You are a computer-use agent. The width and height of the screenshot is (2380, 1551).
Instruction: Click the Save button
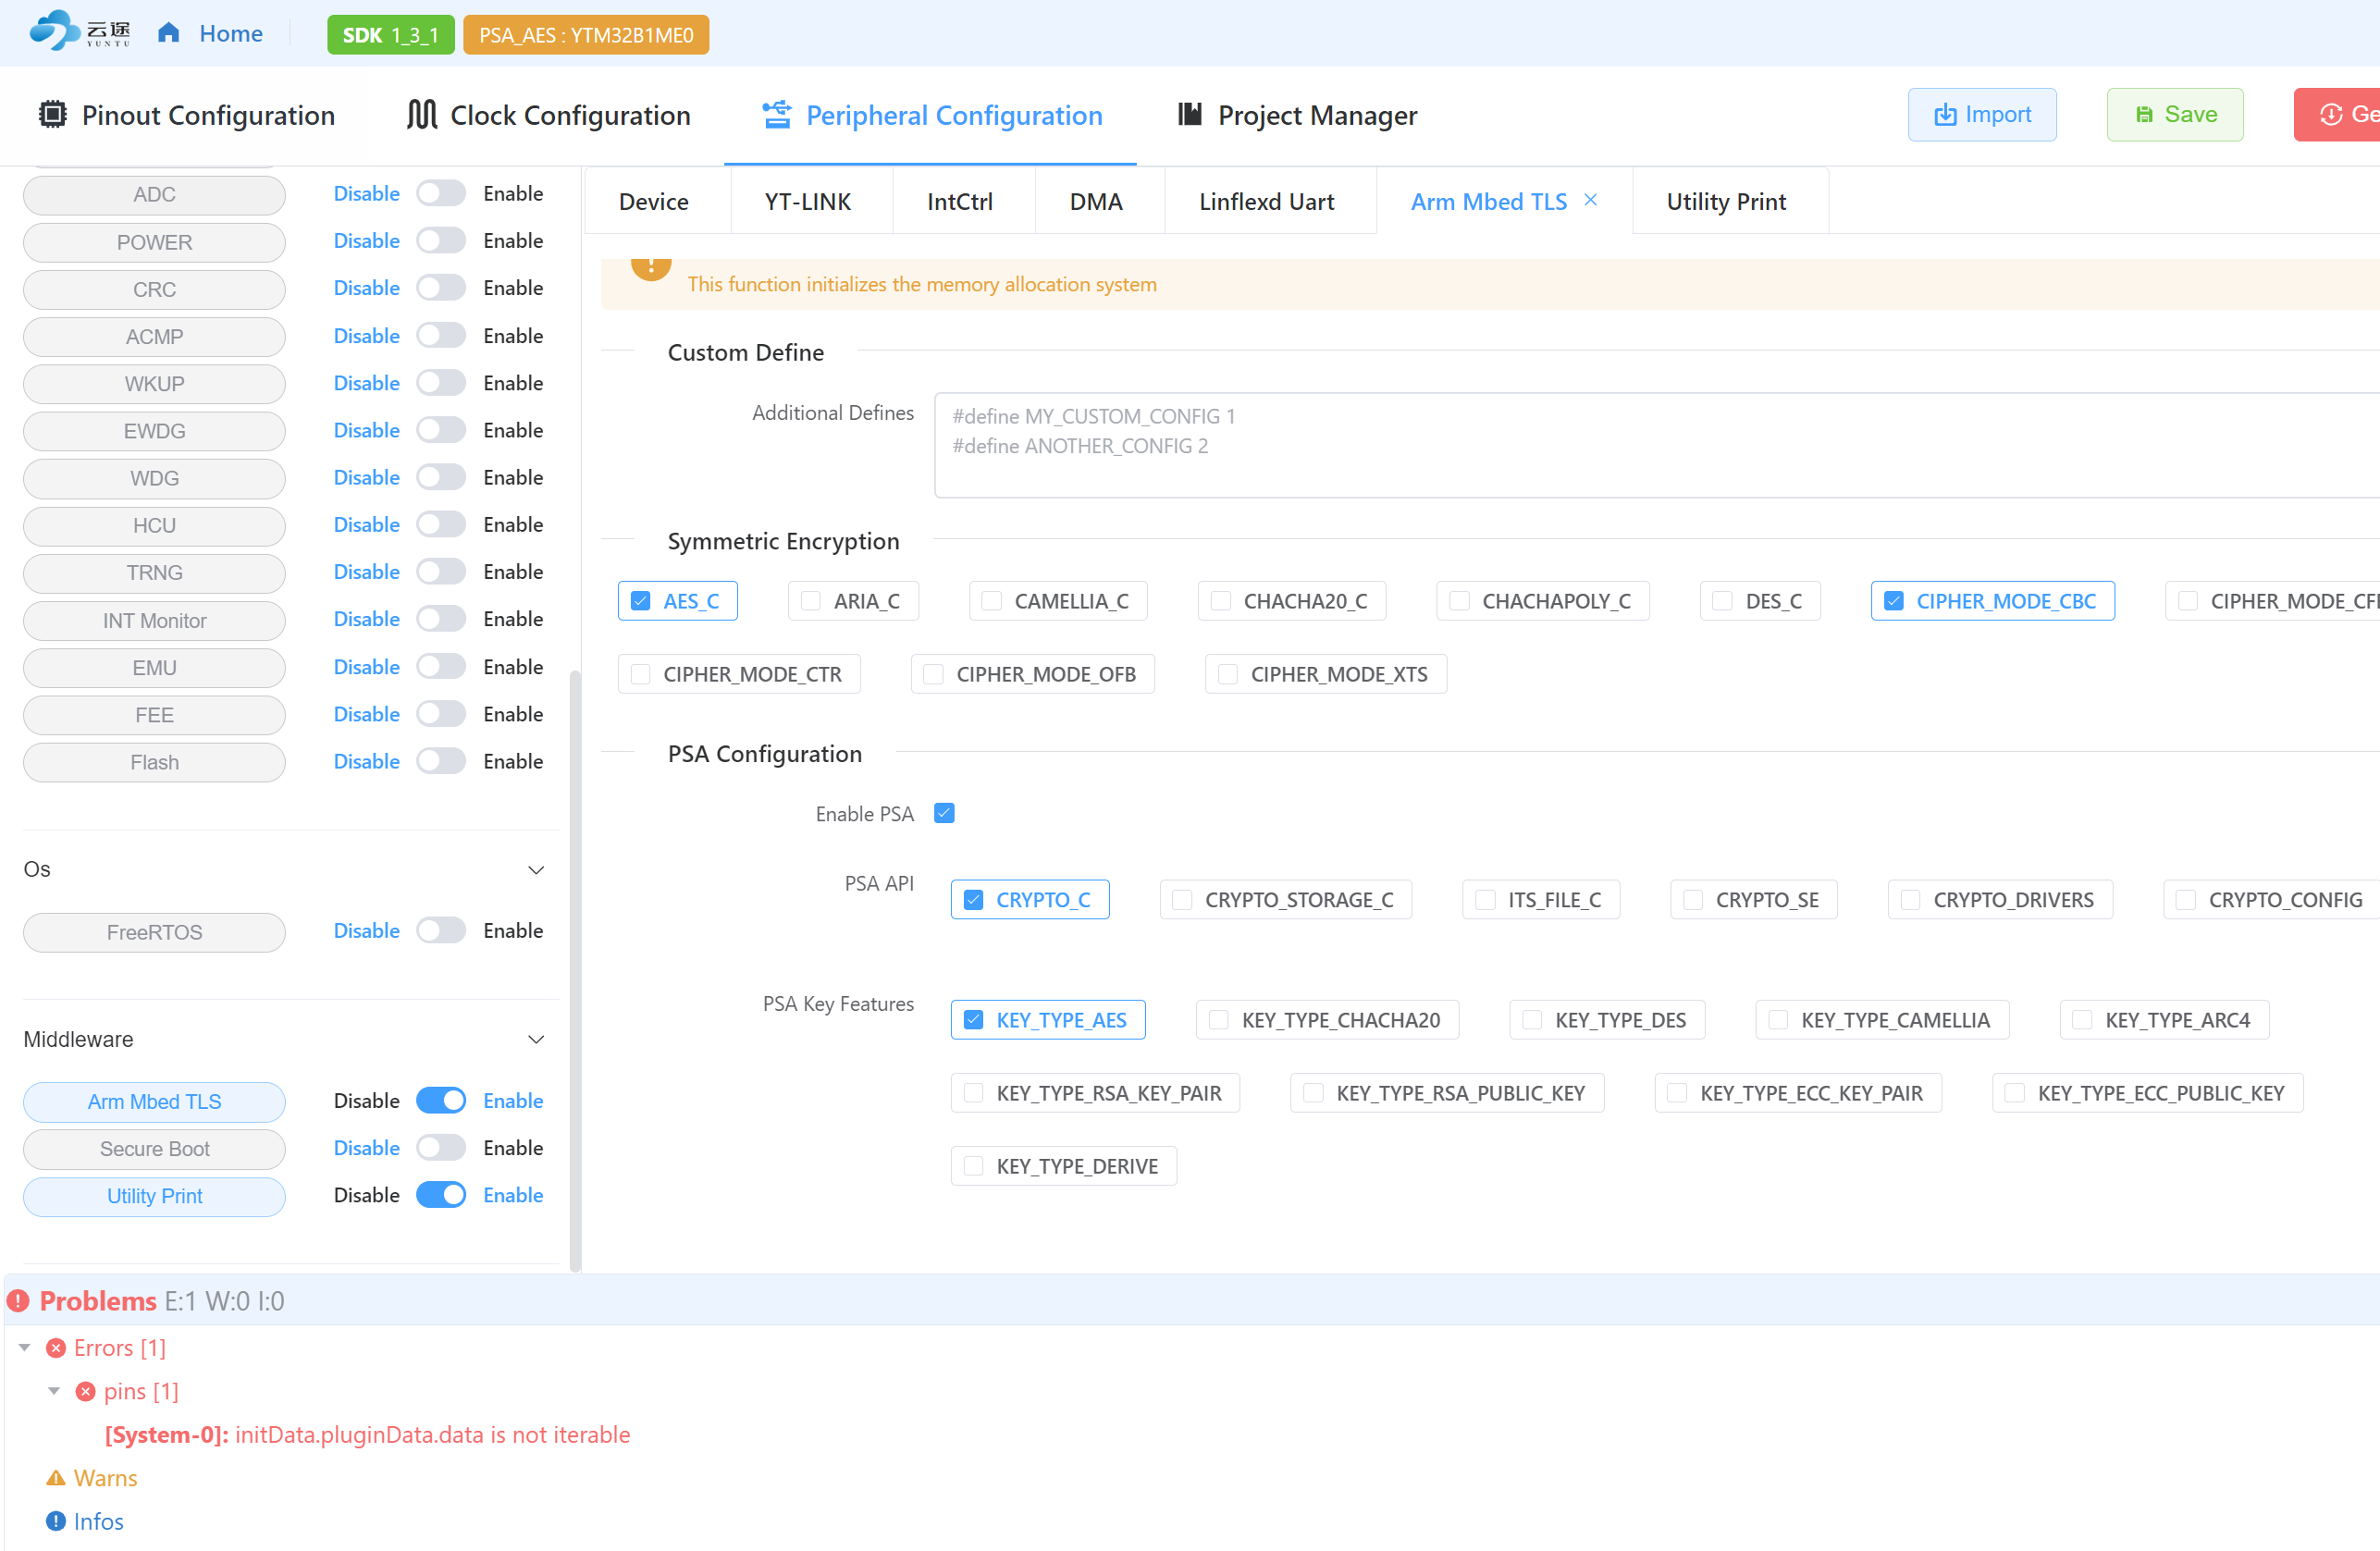click(x=2175, y=115)
